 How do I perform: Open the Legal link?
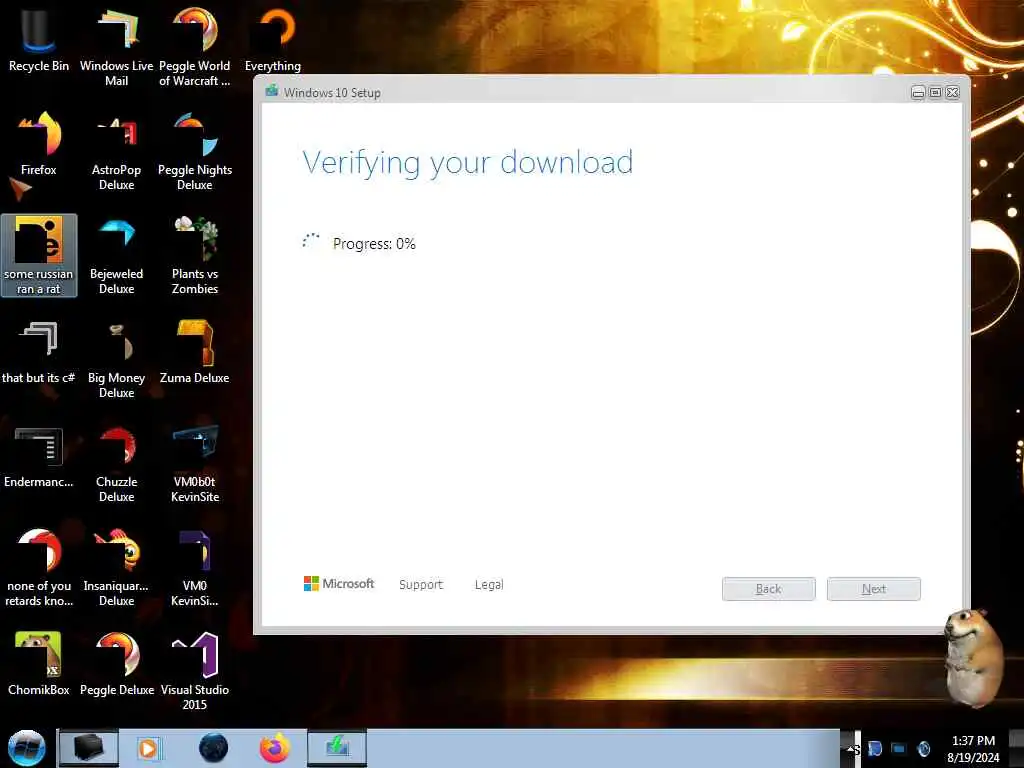point(489,584)
